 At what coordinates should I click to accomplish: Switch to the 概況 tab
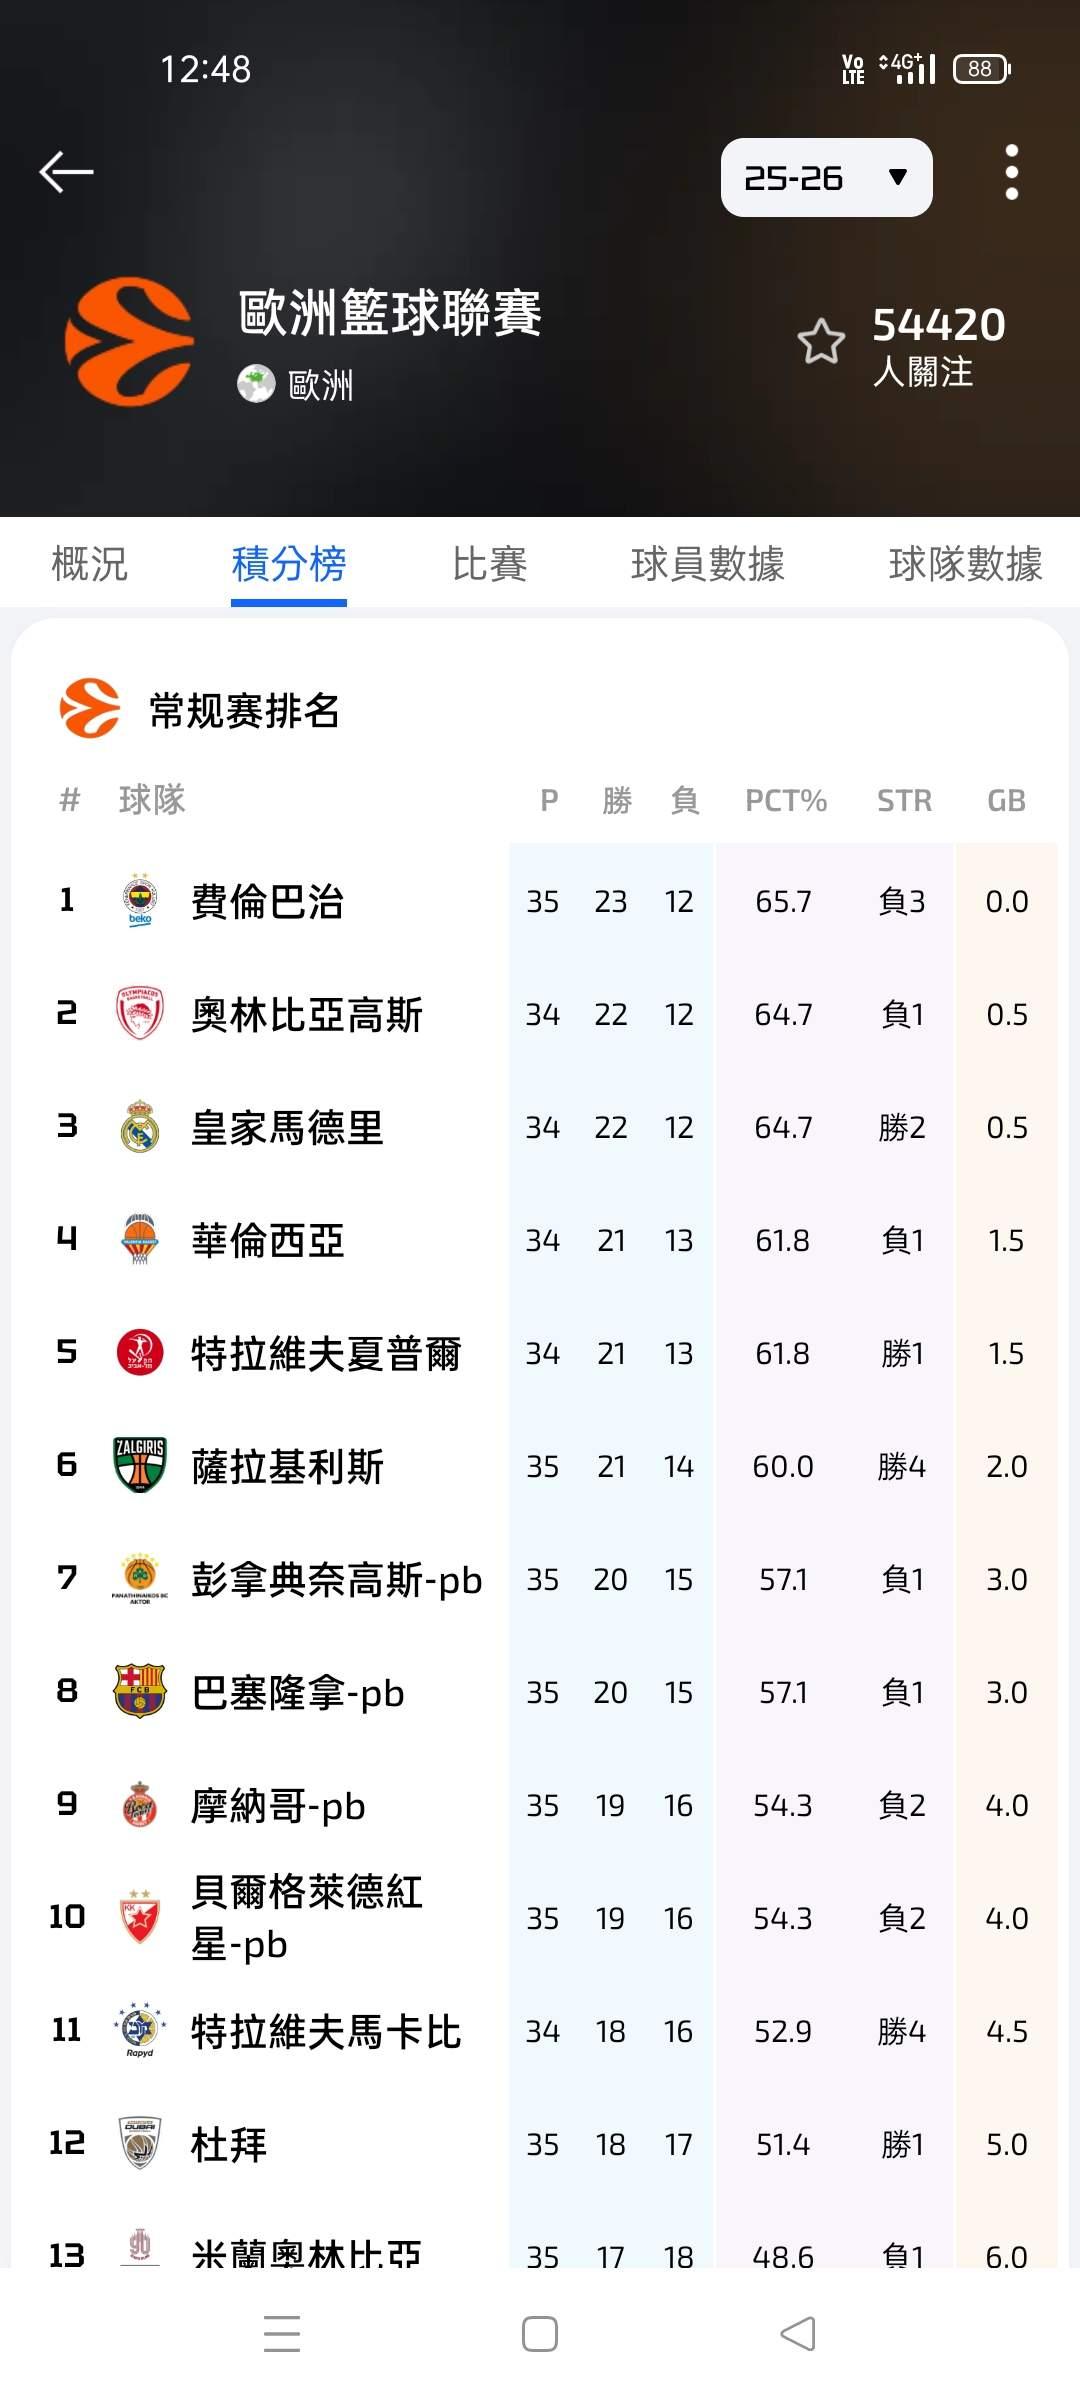click(89, 564)
